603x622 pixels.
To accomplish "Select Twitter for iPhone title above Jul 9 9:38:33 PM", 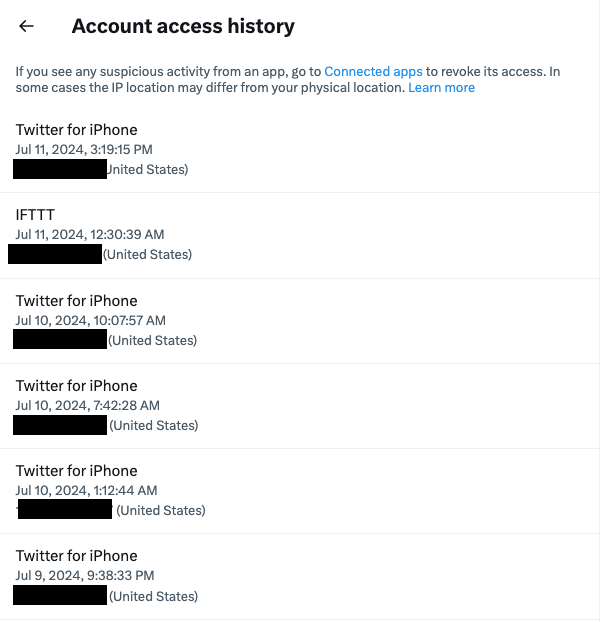I will [x=76, y=556].
